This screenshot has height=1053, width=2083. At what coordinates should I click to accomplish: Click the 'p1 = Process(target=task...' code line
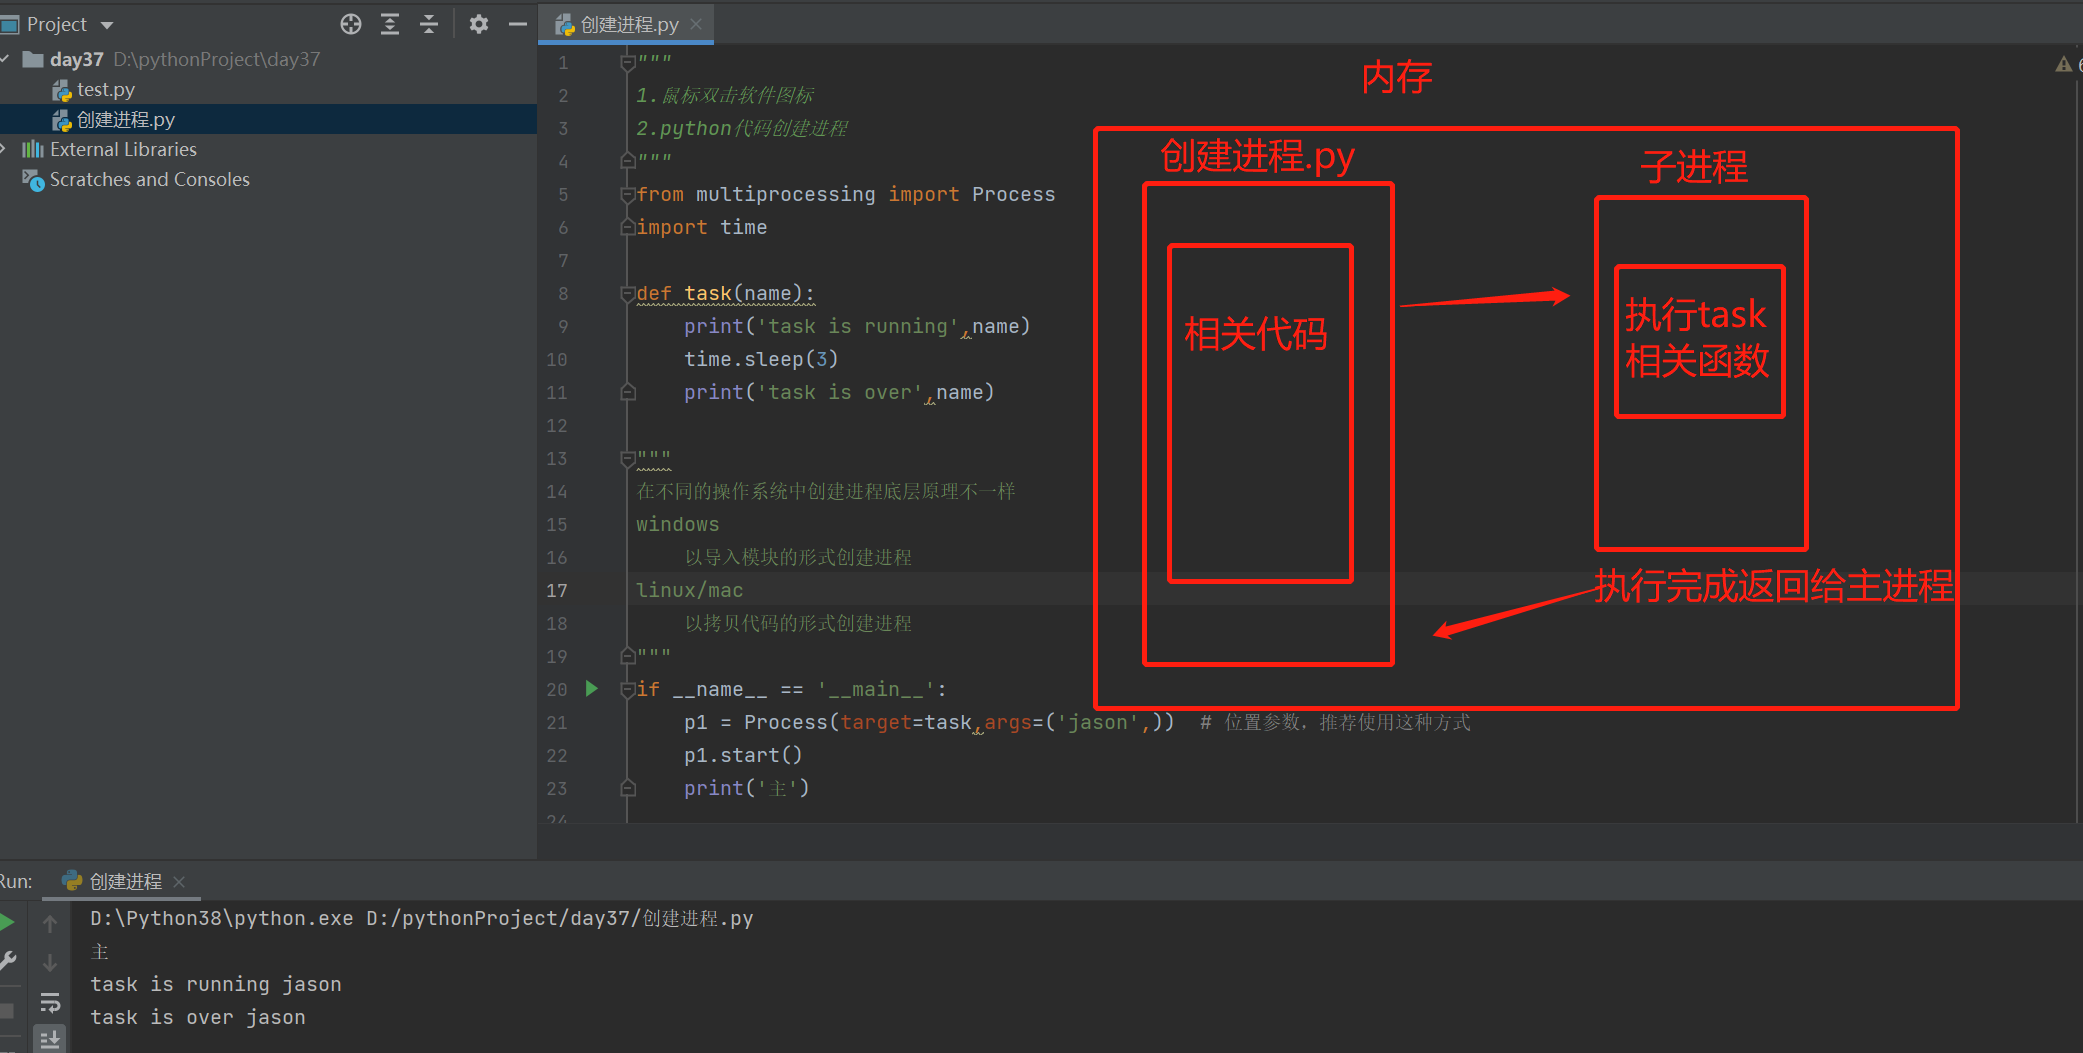coord(929,722)
